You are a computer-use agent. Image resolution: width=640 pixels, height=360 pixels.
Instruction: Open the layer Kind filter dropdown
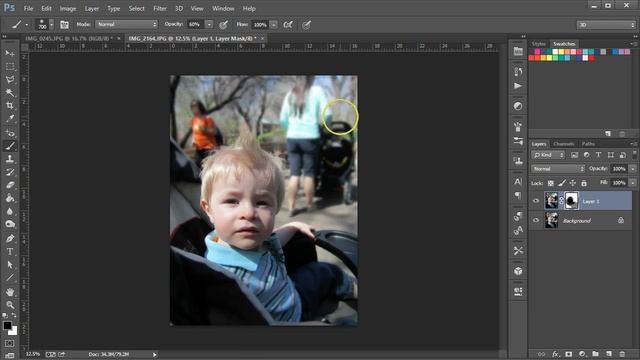[x=548, y=155]
